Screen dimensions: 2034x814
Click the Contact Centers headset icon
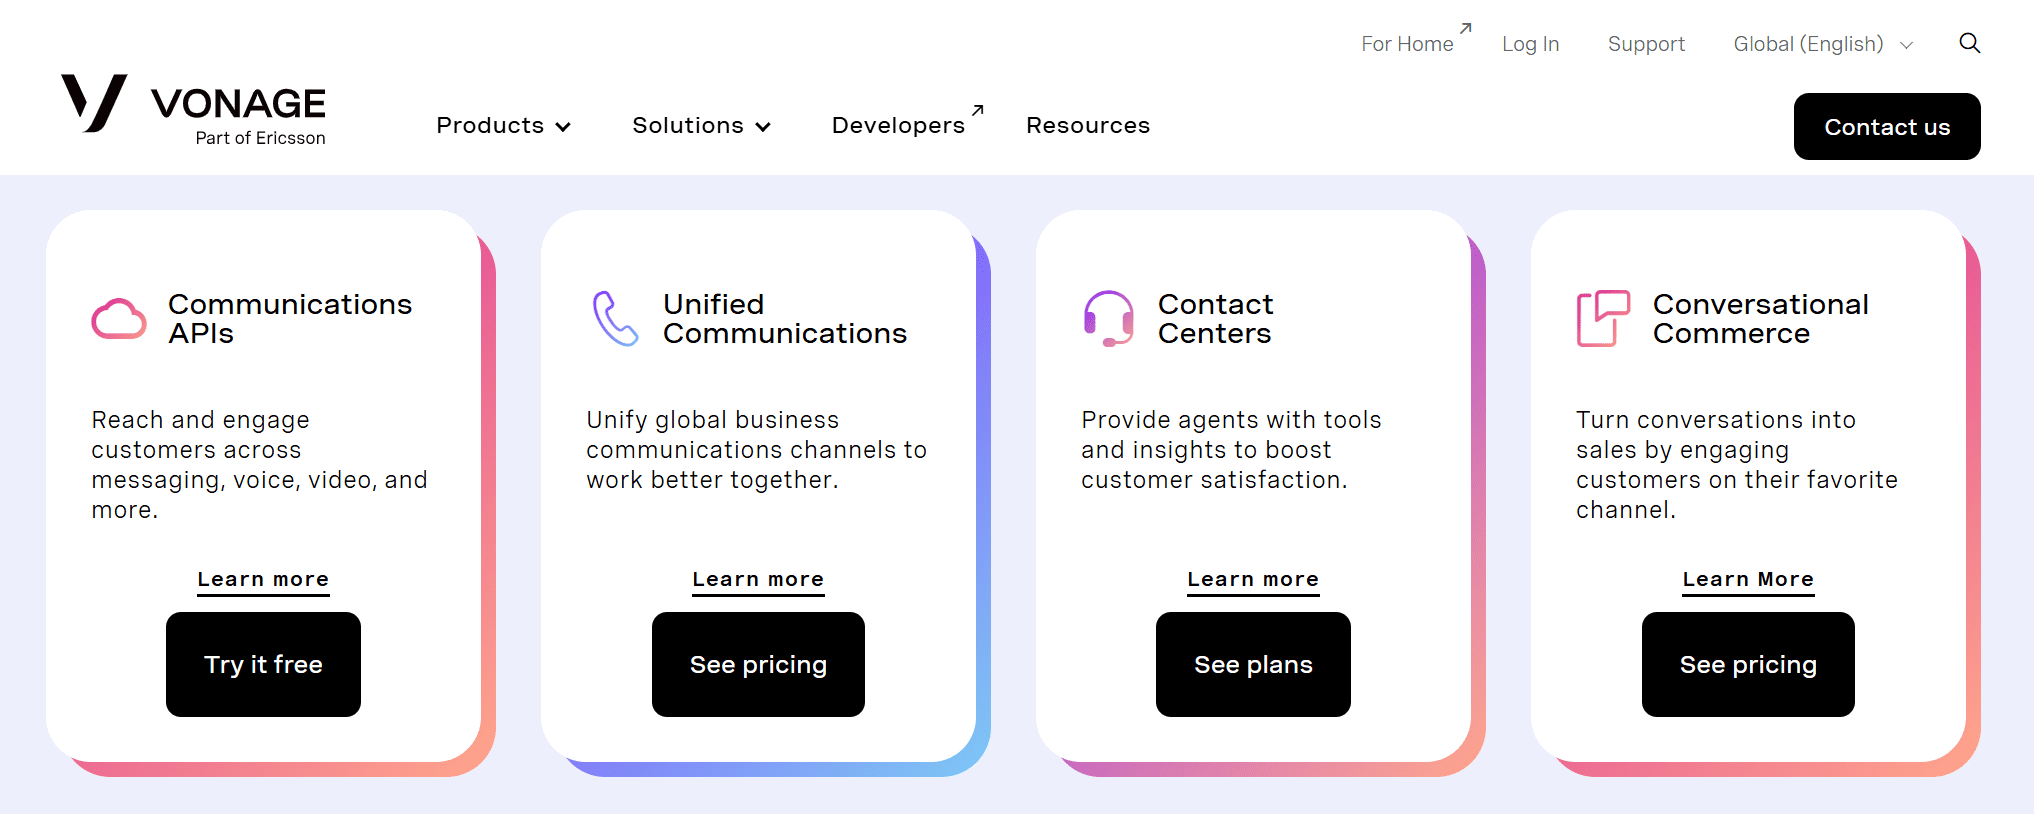coord(1109,319)
